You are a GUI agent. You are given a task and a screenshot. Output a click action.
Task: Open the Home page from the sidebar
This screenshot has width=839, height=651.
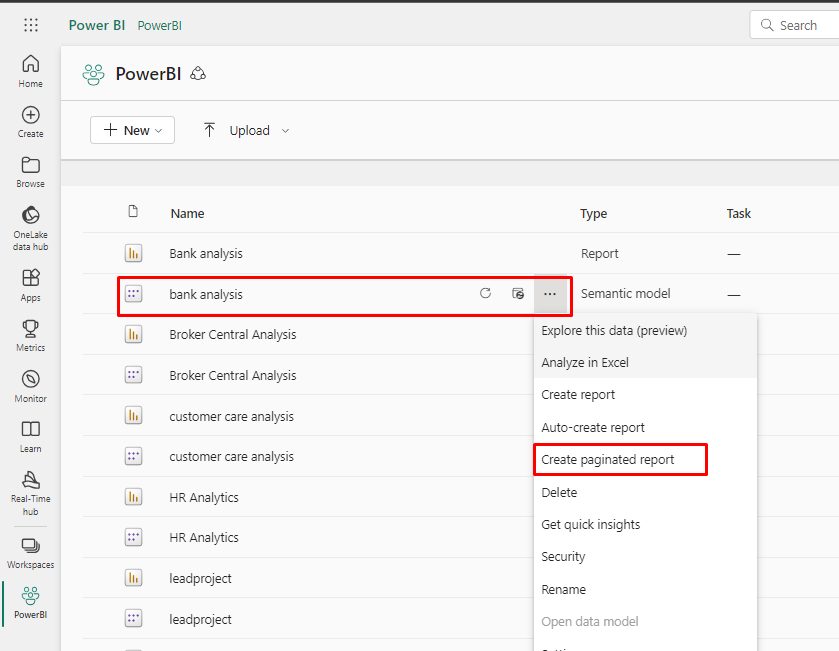pos(30,68)
